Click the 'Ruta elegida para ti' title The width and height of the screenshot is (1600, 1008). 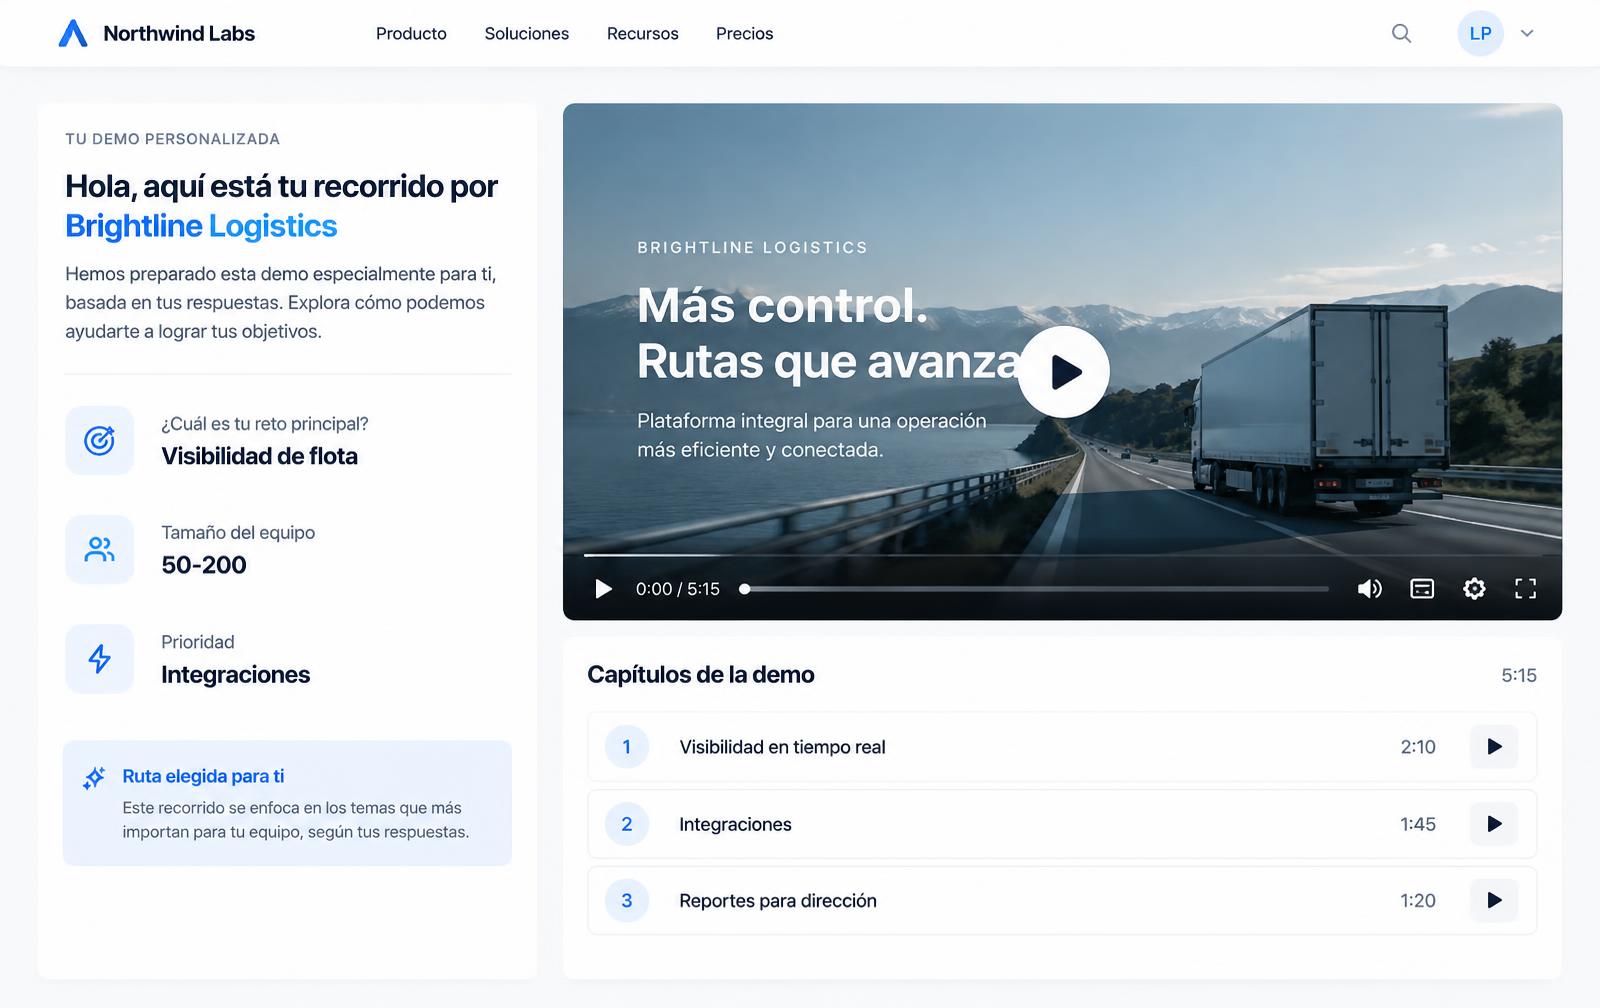203,776
